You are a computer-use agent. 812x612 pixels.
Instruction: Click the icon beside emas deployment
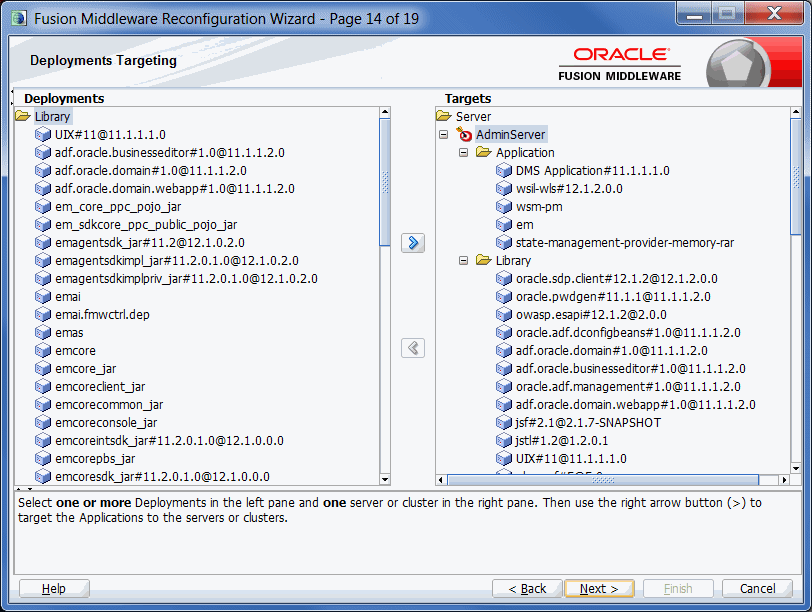(x=42, y=332)
